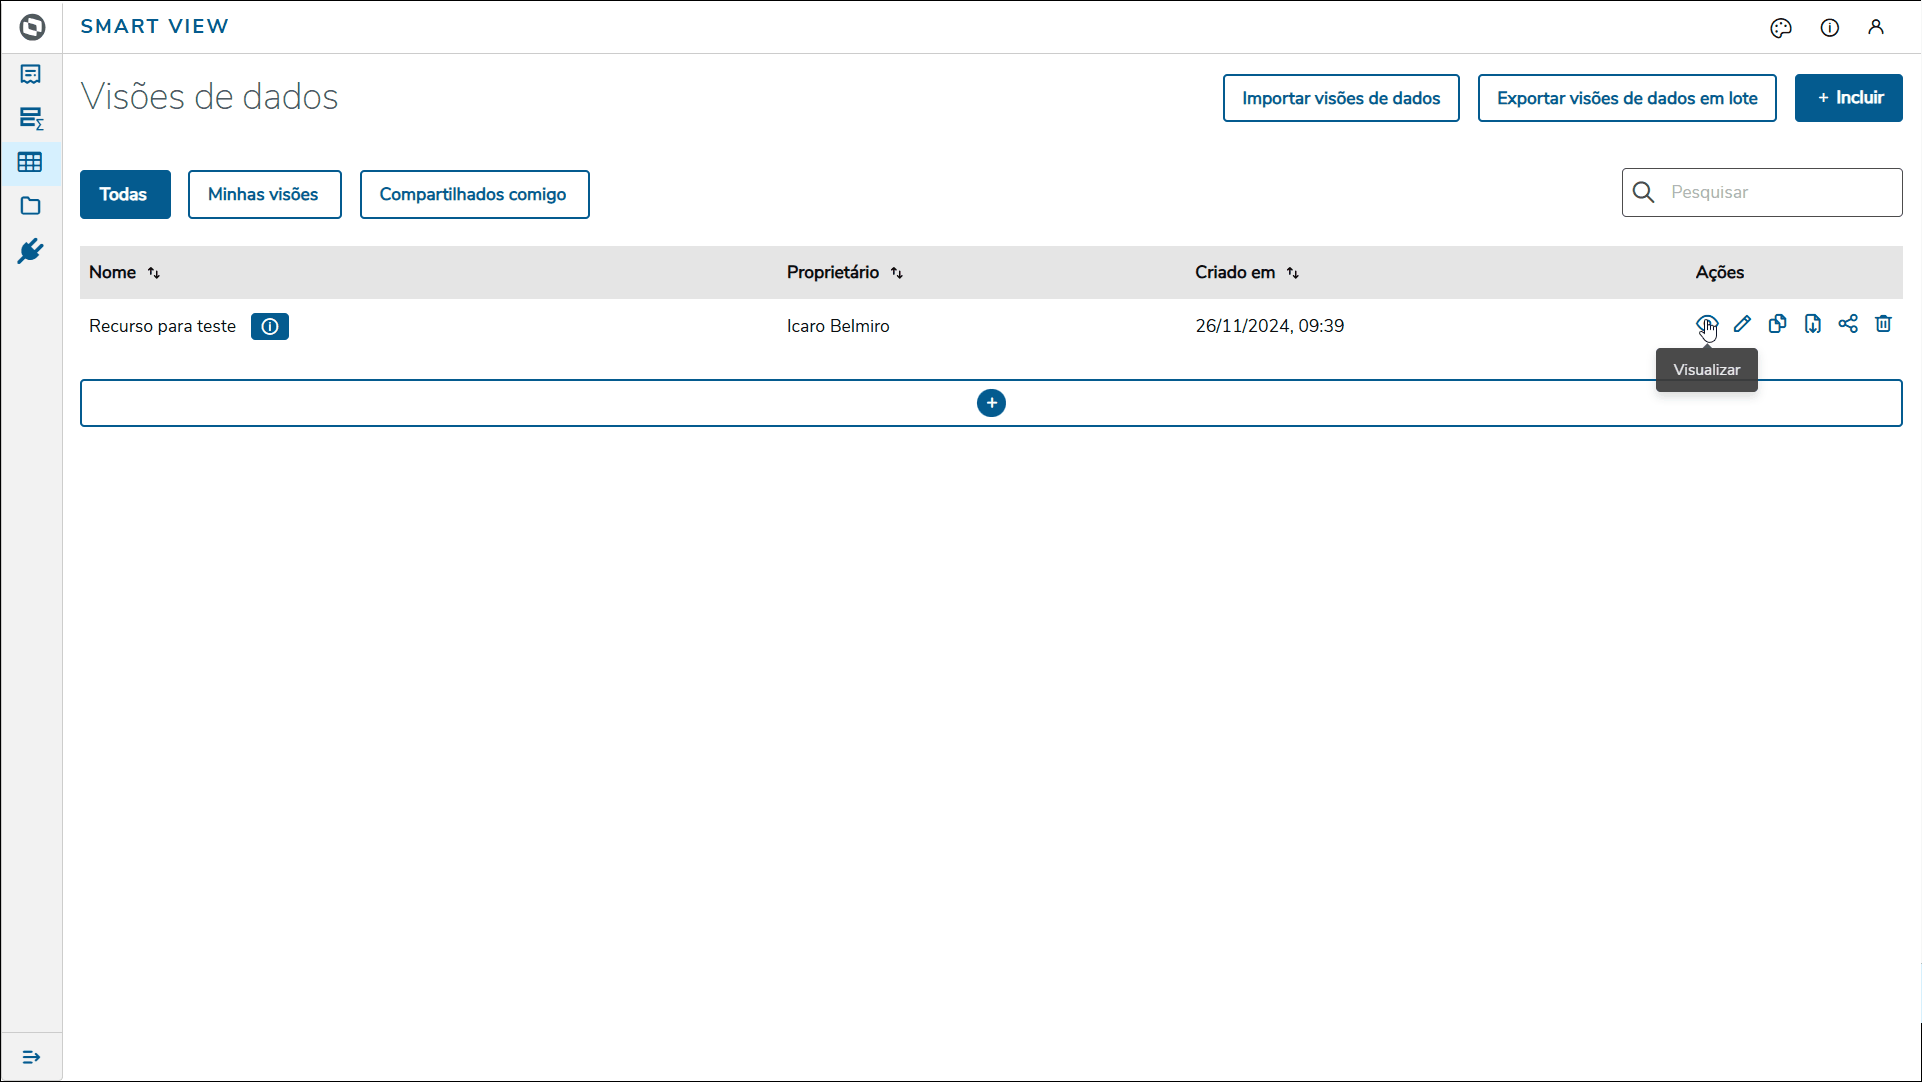
Task: Click the info circle icon in header
Action: [x=1829, y=28]
